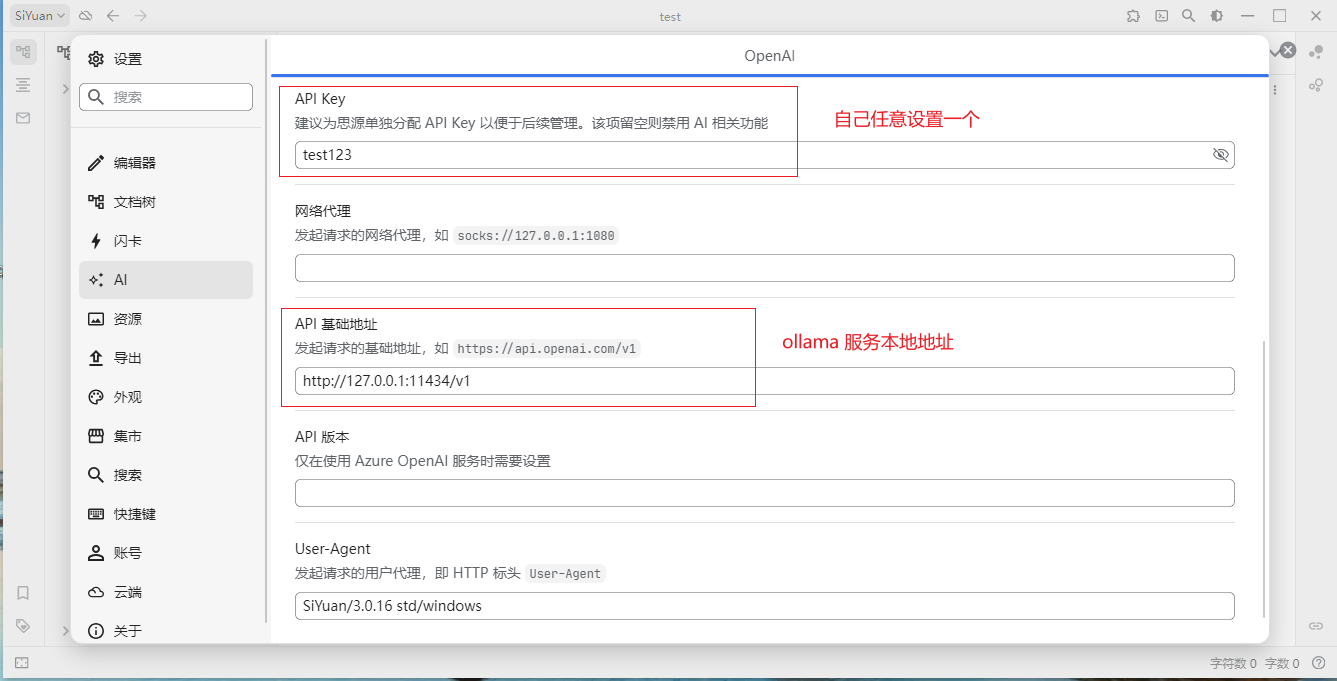The image size is (1337, 681).
Task: Click the help icon in status bar
Action: click(1318, 663)
